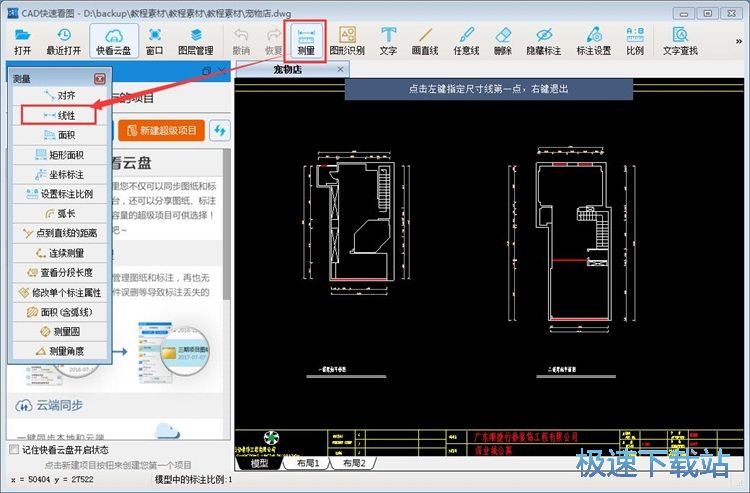Choose 矩形面积 rectangle area measurement
This screenshot has height=493, width=750.
[58, 154]
